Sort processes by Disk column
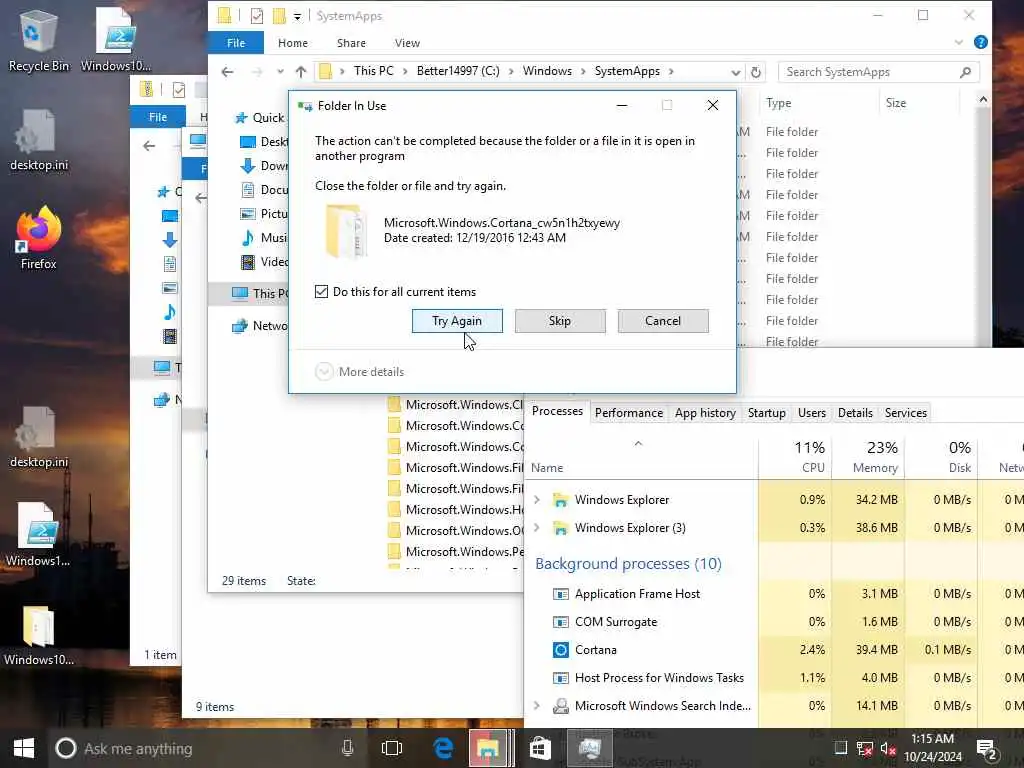This screenshot has width=1024, height=768. pos(941,457)
